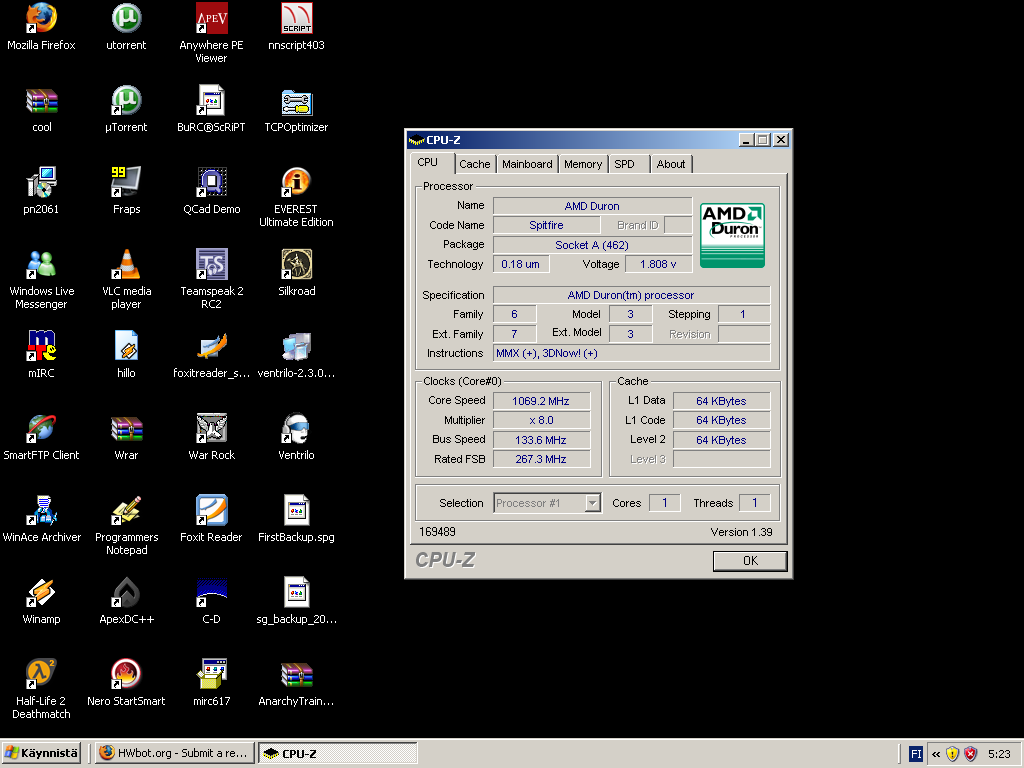Image resolution: width=1024 pixels, height=768 pixels.
Task: Open the About tab in CPU-Z
Action: click(671, 164)
